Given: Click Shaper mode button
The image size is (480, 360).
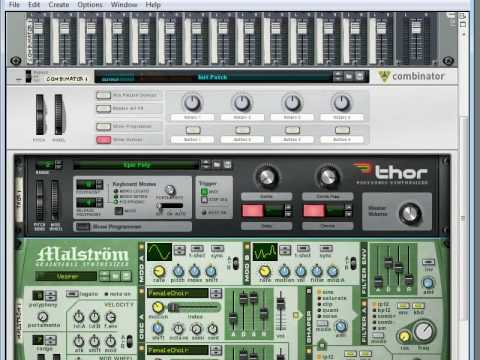Looking at the screenshot, I should coord(323,323).
